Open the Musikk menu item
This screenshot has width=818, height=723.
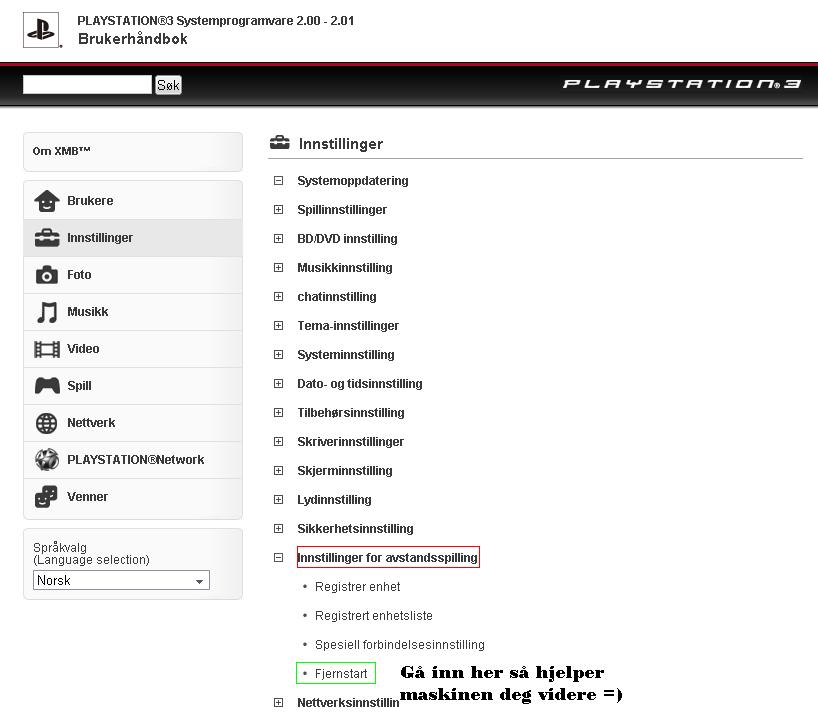(133, 312)
